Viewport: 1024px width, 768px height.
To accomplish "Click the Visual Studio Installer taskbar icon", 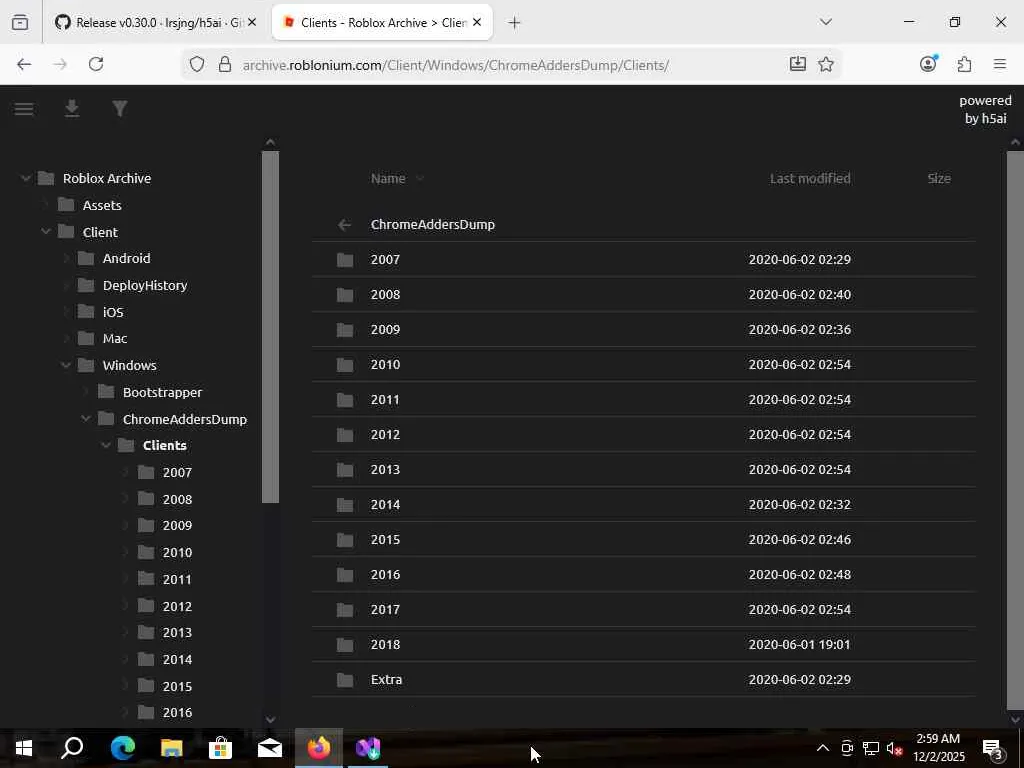I will coord(368,748).
